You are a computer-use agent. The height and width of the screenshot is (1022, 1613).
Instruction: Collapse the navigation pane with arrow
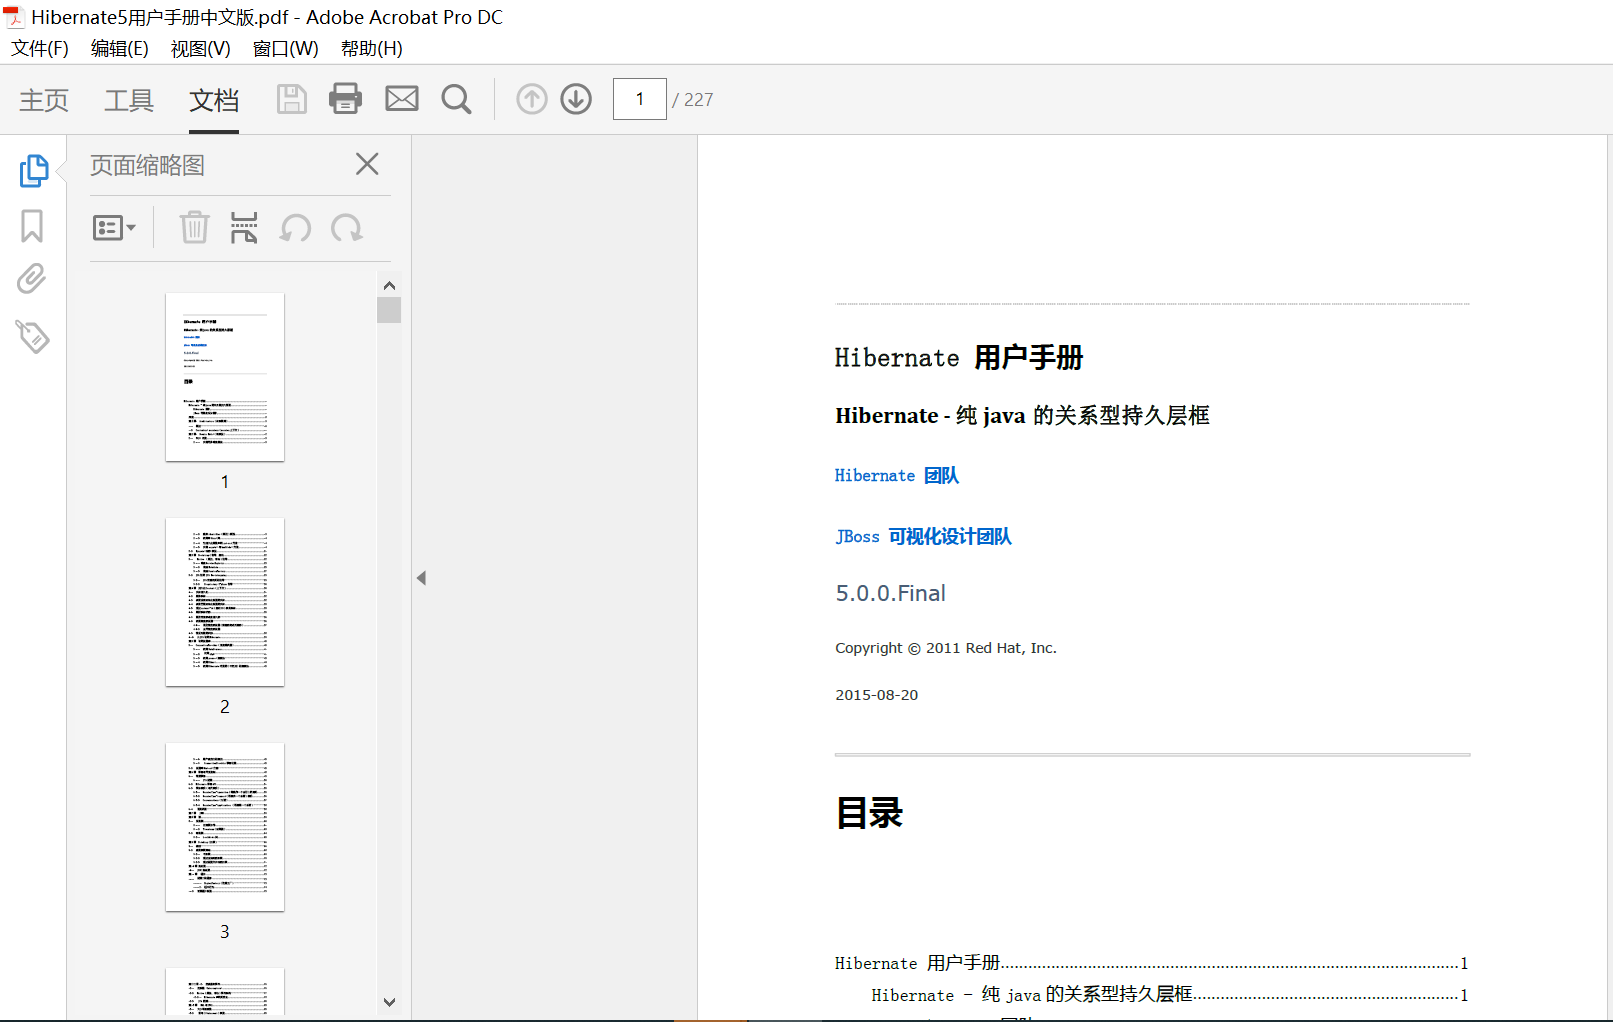pyautogui.click(x=421, y=578)
